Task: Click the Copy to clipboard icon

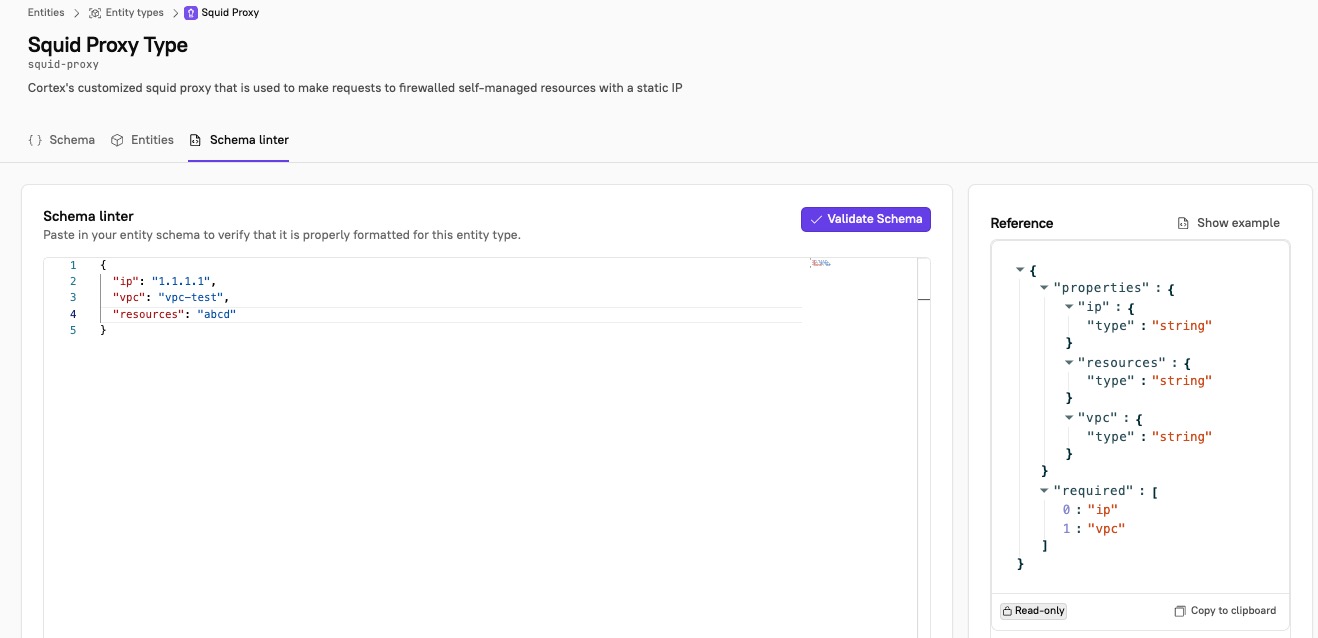Action: click(x=1181, y=610)
